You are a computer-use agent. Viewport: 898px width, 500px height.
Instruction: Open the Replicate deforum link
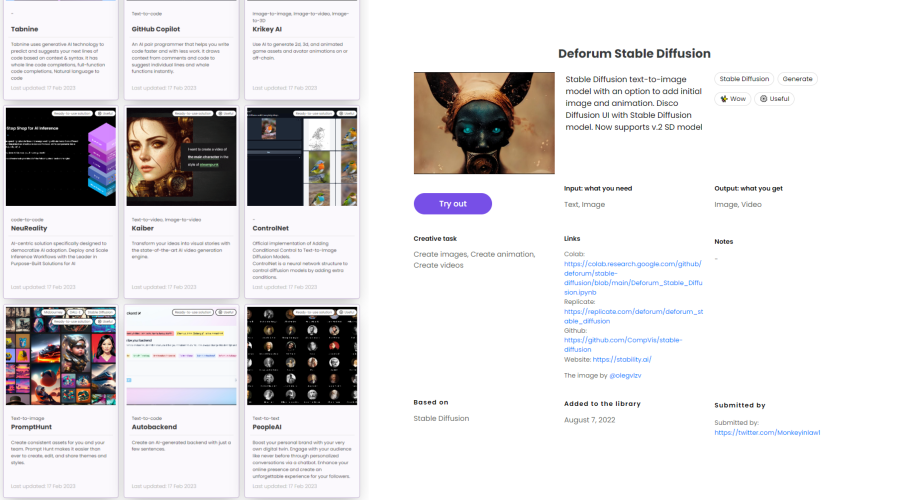click(x=633, y=316)
